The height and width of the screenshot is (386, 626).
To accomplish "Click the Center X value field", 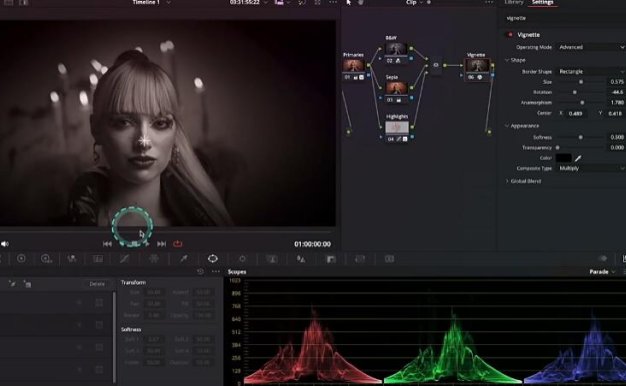I will click(x=576, y=113).
